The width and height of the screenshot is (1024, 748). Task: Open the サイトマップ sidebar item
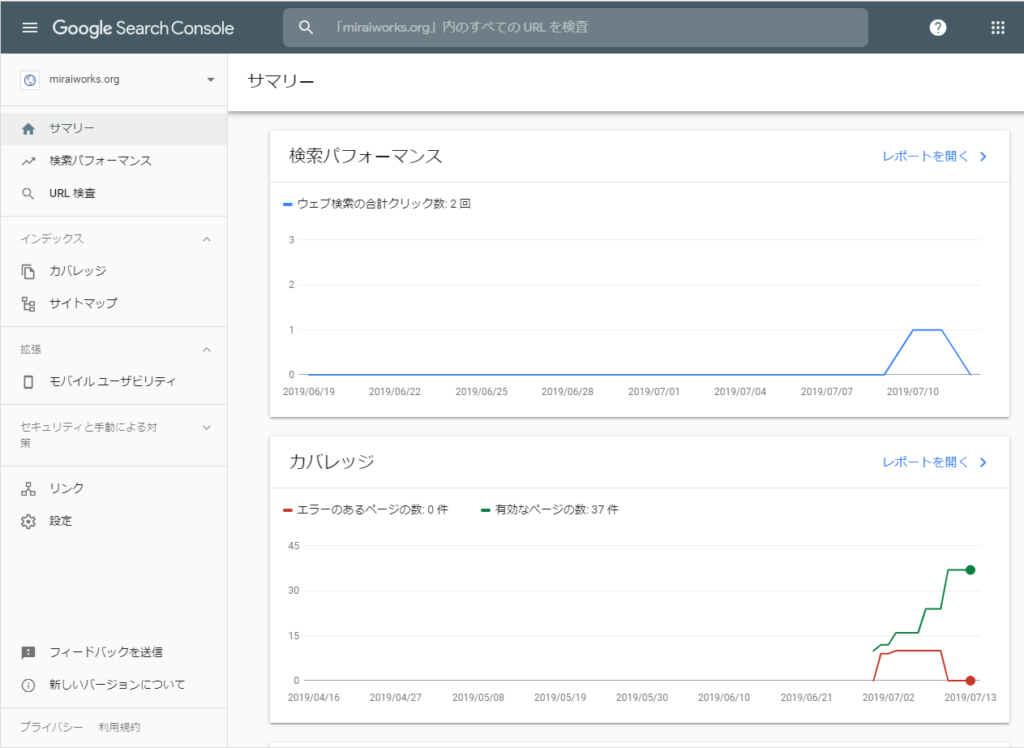(114, 304)
